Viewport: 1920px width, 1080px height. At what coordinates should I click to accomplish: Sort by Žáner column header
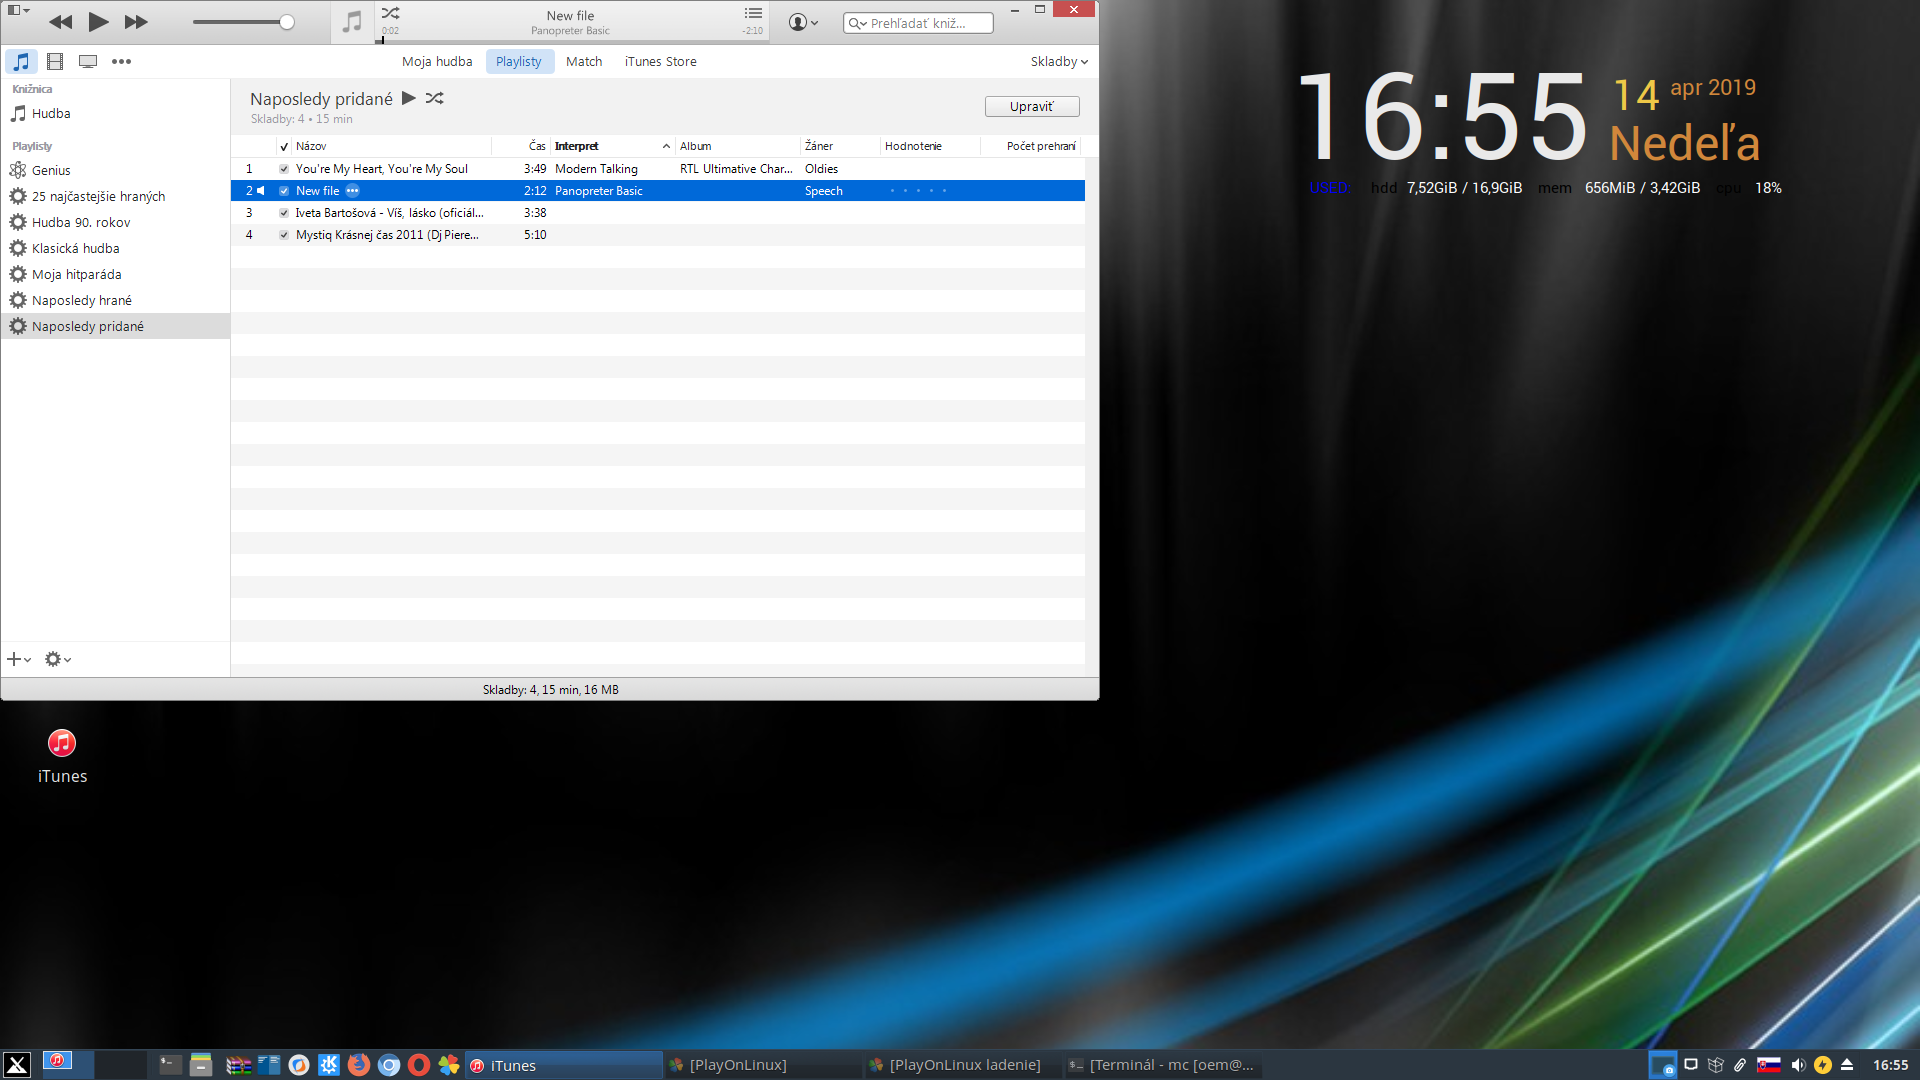[x=840, y=146]
